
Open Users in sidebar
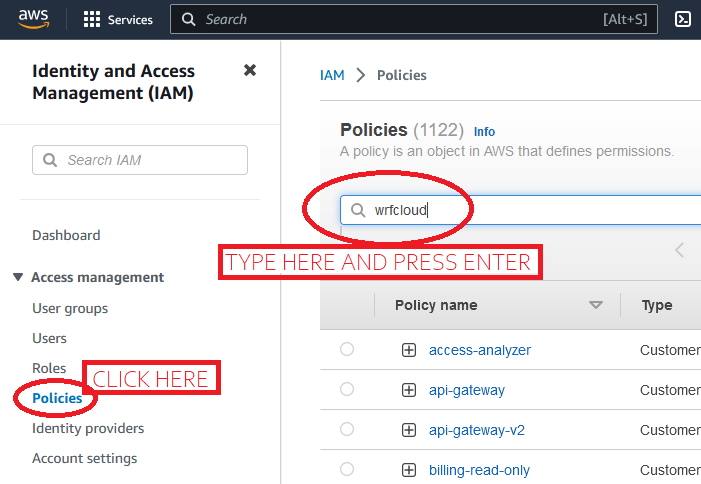[49, 338]
